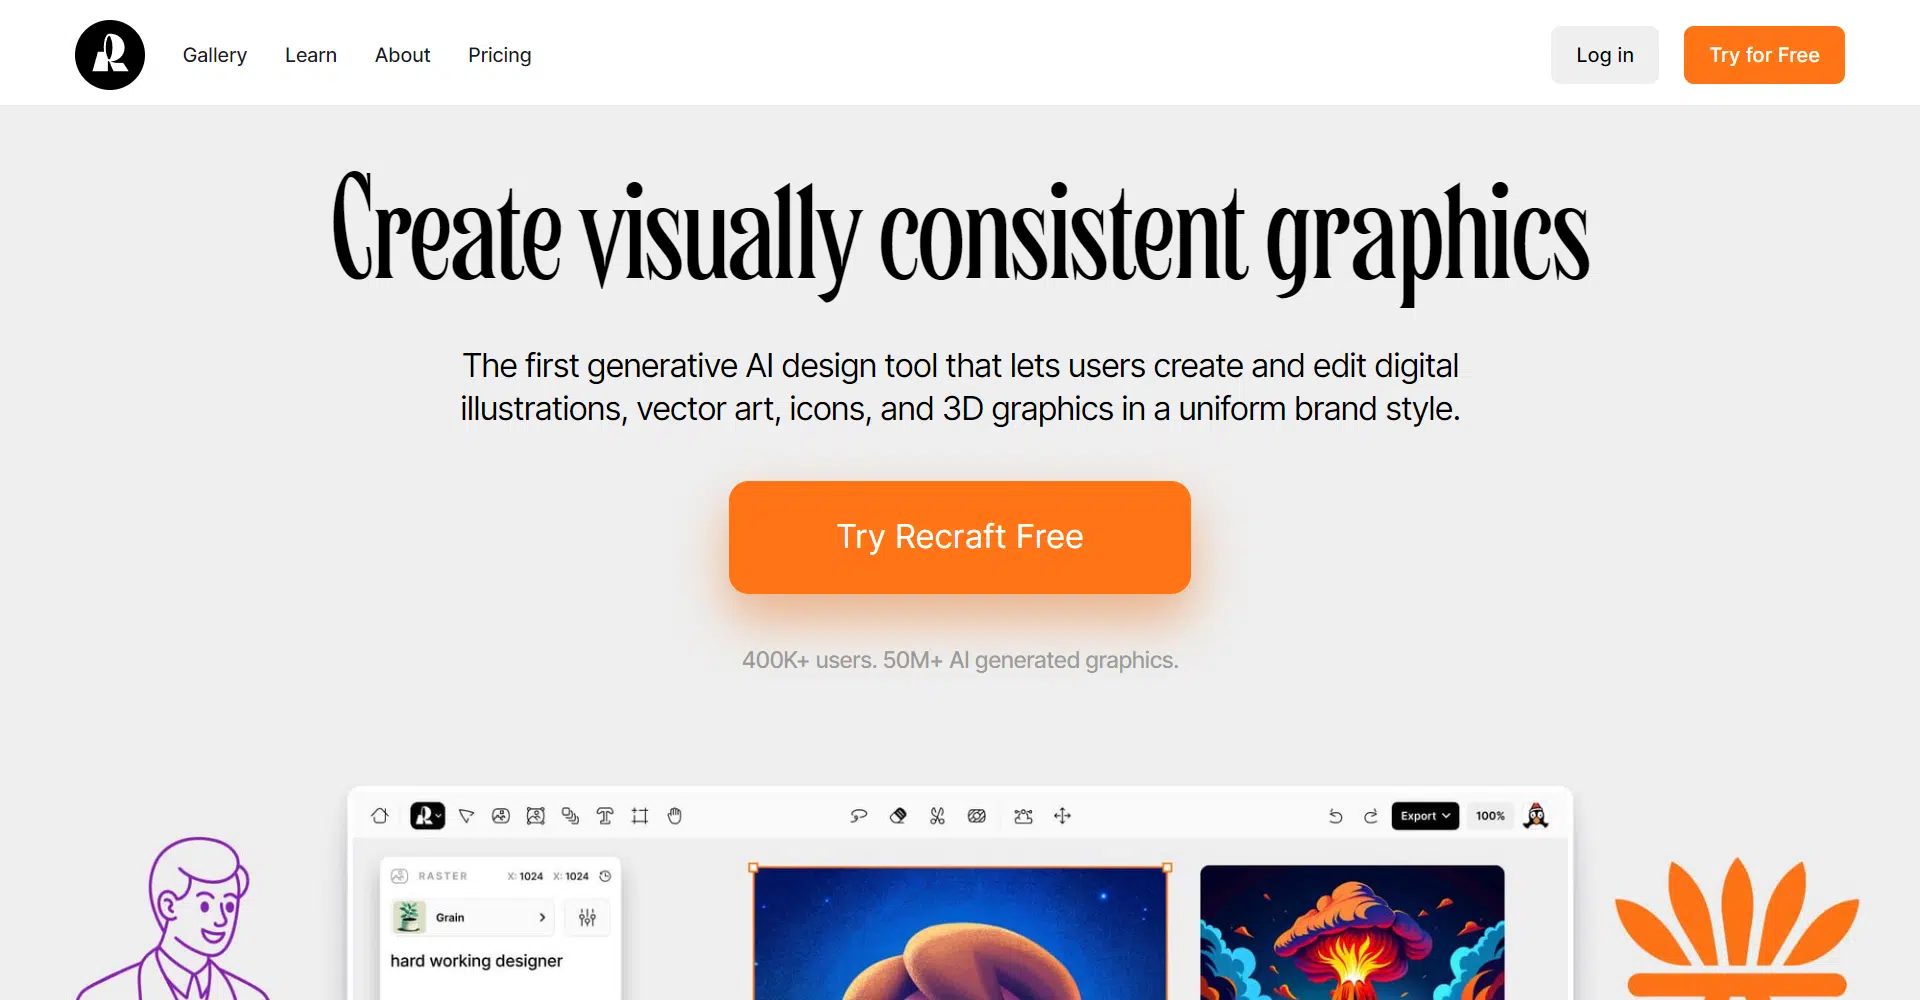Open the Recraft logo tool dropdown in the toolbar
This screenshot has width=1920, height=1000.
(427, 816)
